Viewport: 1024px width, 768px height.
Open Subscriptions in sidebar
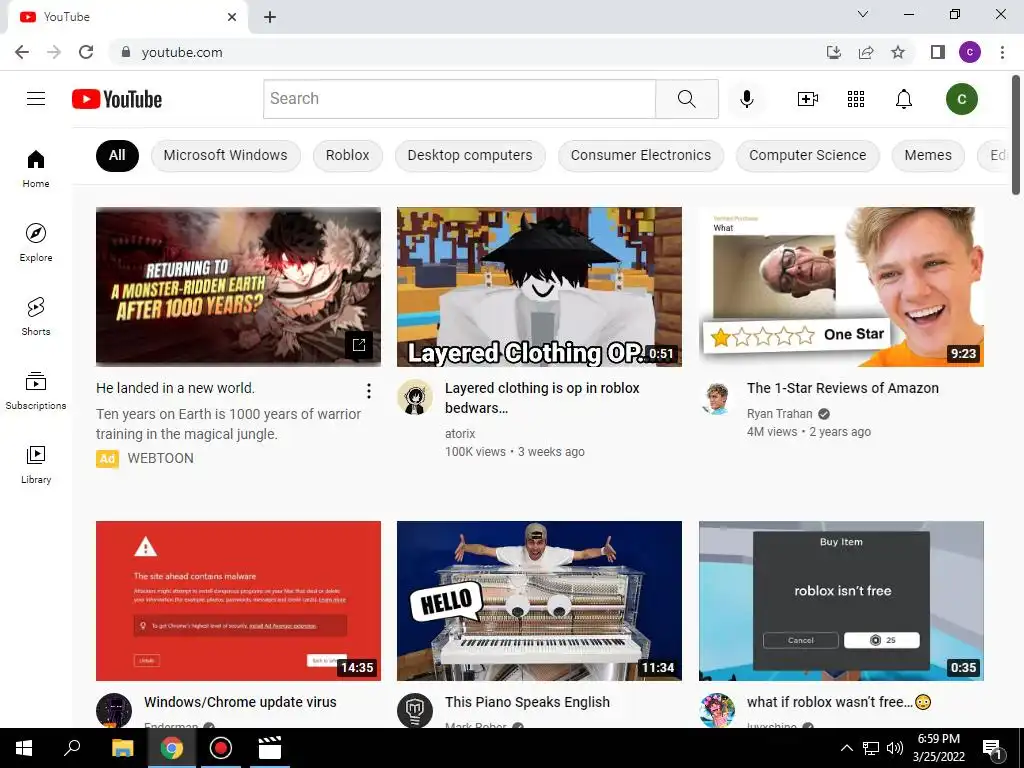pyautogui.click(x=36, y=391)
